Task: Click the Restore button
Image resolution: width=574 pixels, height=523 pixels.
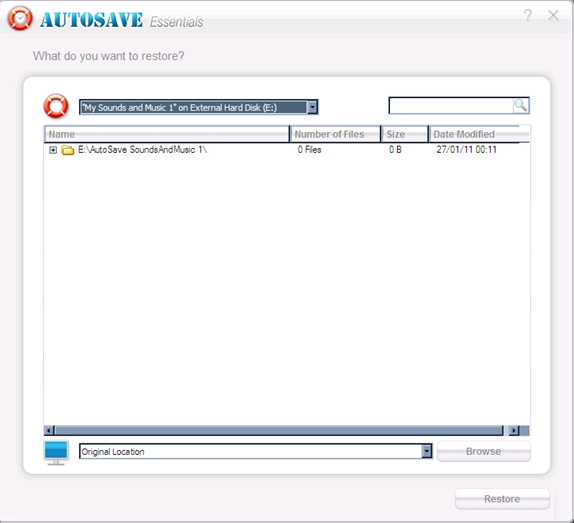Action: pyautogui.click(x=502, y=499)
